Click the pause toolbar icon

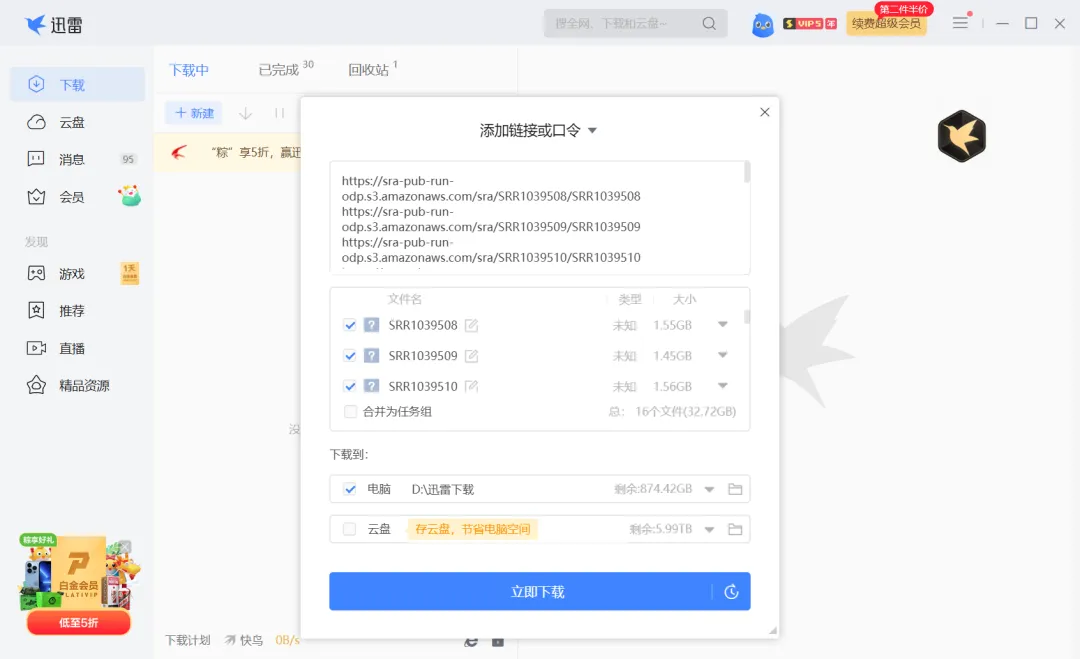click(x=279, y=113)
